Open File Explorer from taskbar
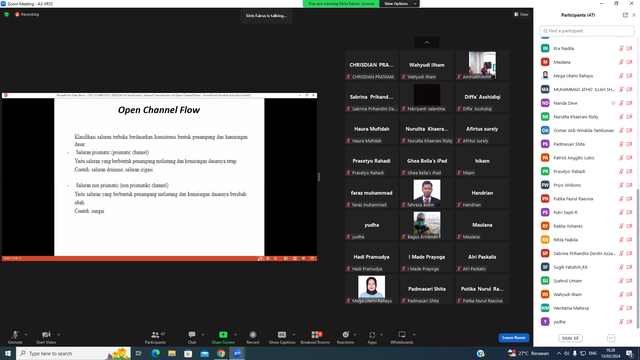This screenshot has height=360, width=640. (x=172, y=353)
